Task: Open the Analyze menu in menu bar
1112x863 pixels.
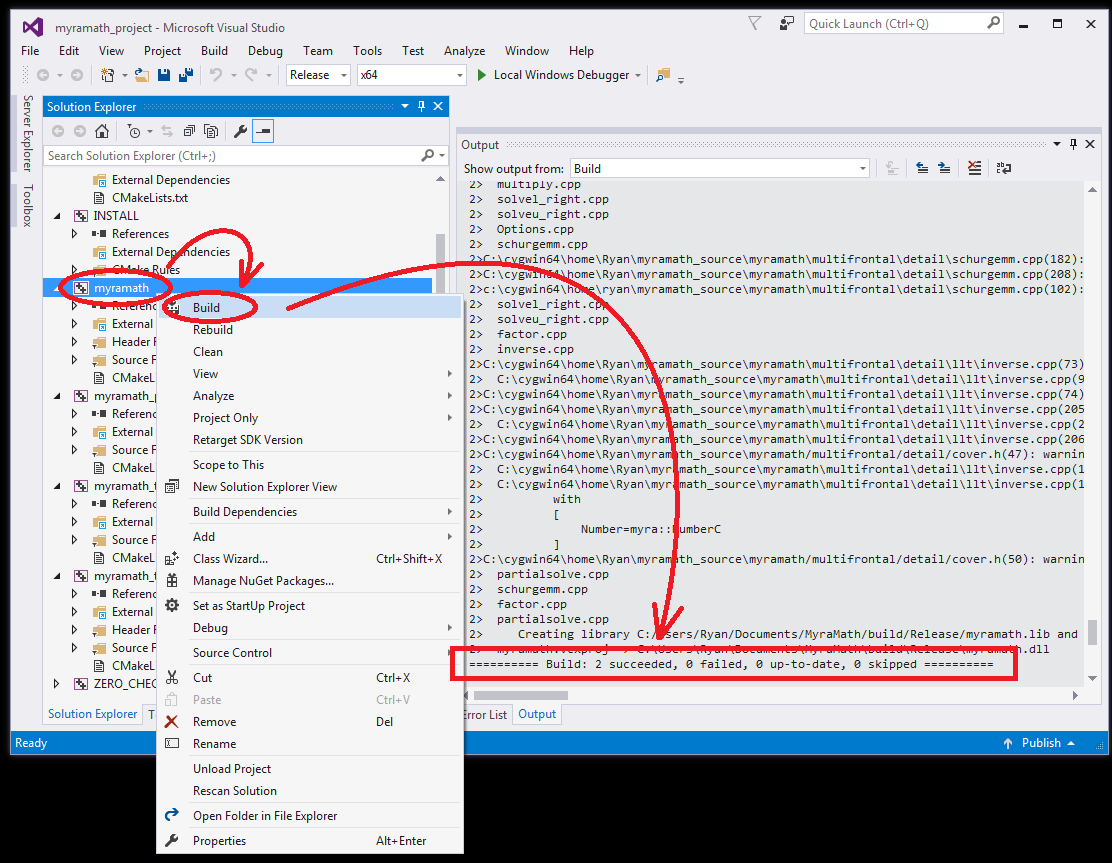Action: (465, 51)
